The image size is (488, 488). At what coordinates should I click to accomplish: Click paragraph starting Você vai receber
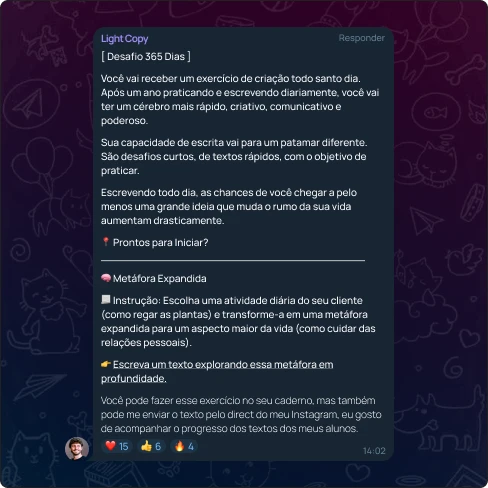240,100
